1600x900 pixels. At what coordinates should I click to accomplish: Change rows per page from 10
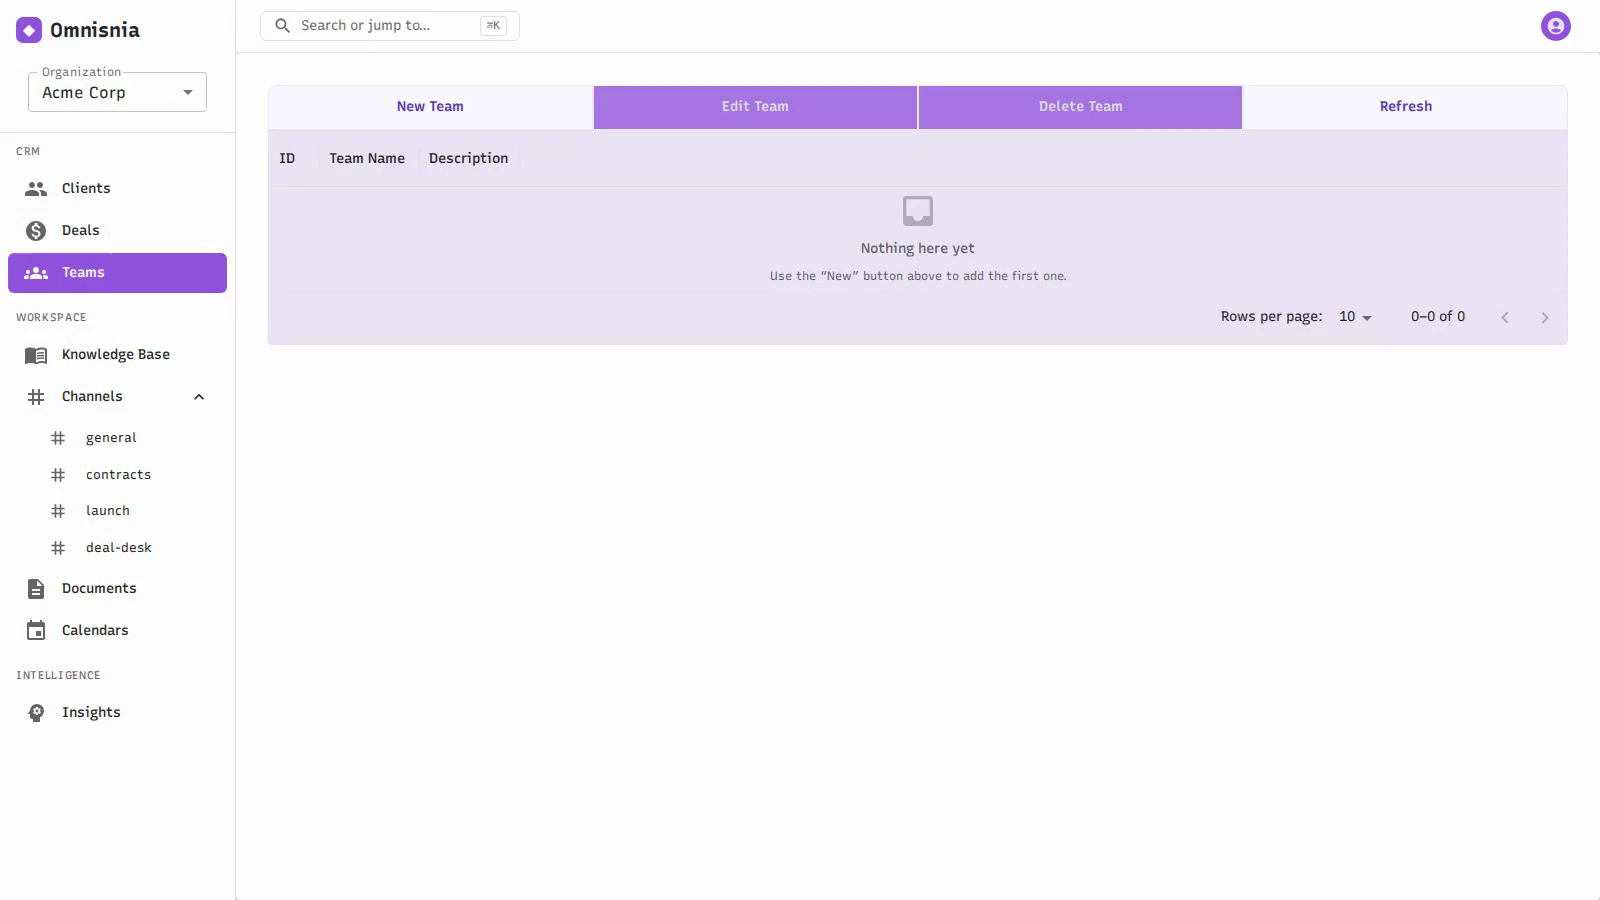coord(1355,317)
